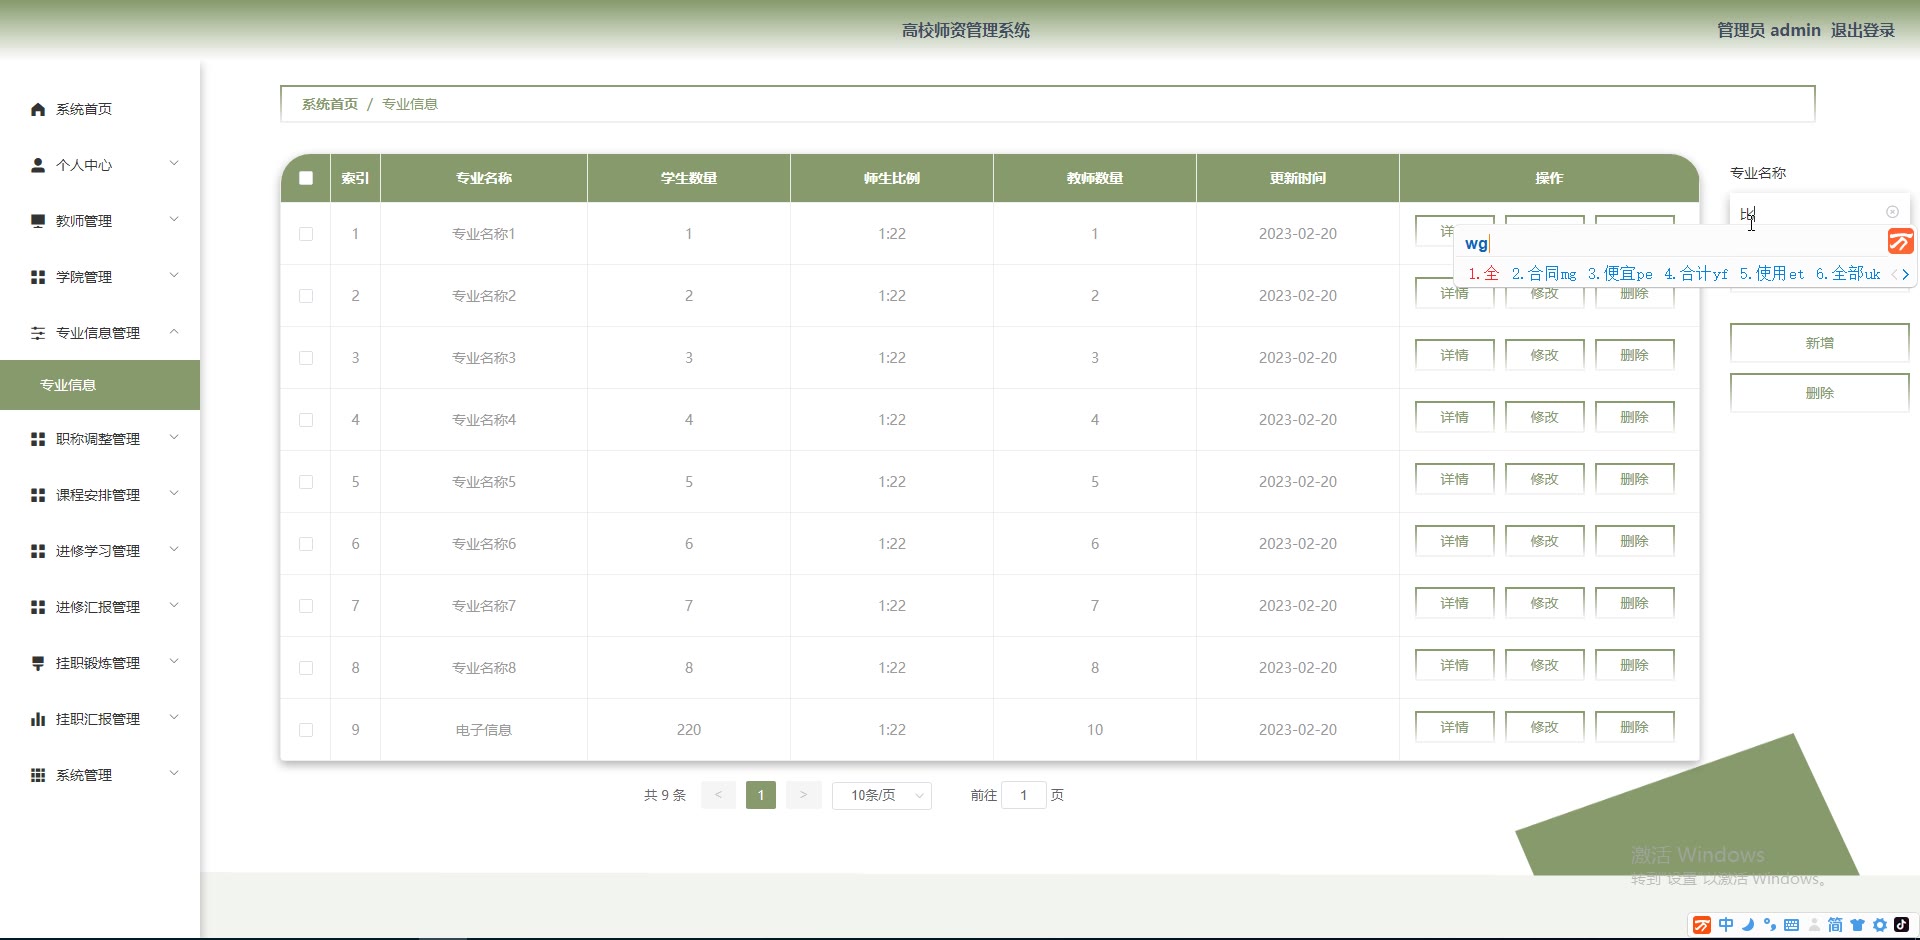Click the 删除 button under 新增

[x=1819, y=393]
